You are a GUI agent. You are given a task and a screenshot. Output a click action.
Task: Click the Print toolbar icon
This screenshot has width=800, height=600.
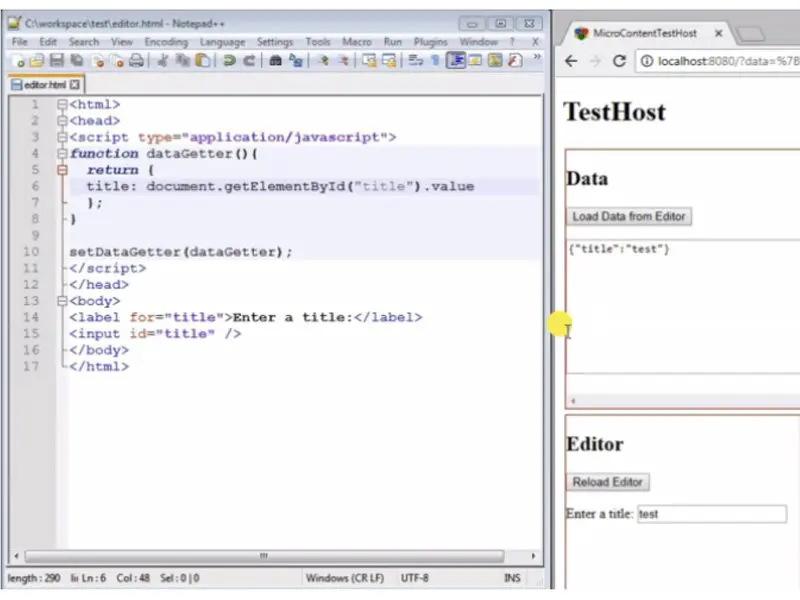click(x=134, y=61)
